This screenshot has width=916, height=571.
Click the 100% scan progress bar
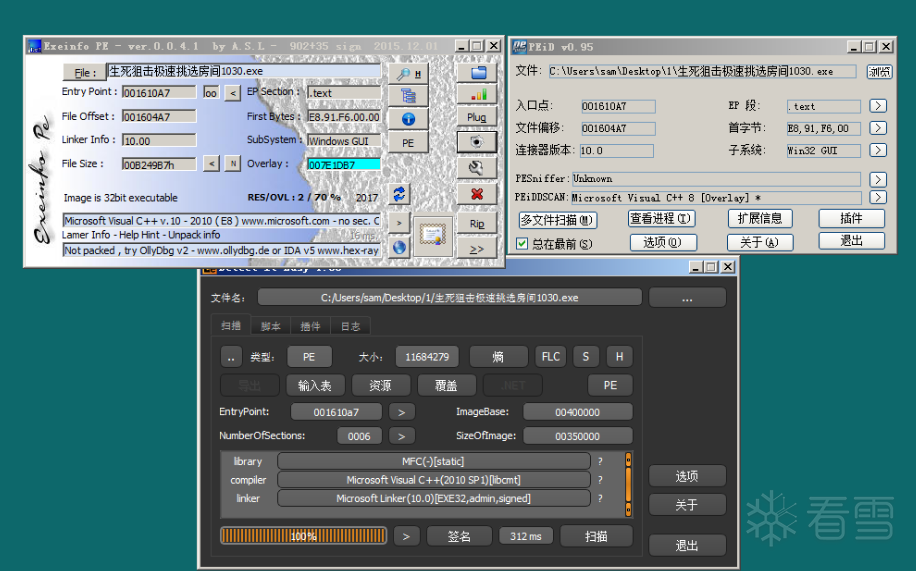coord(303,536)
